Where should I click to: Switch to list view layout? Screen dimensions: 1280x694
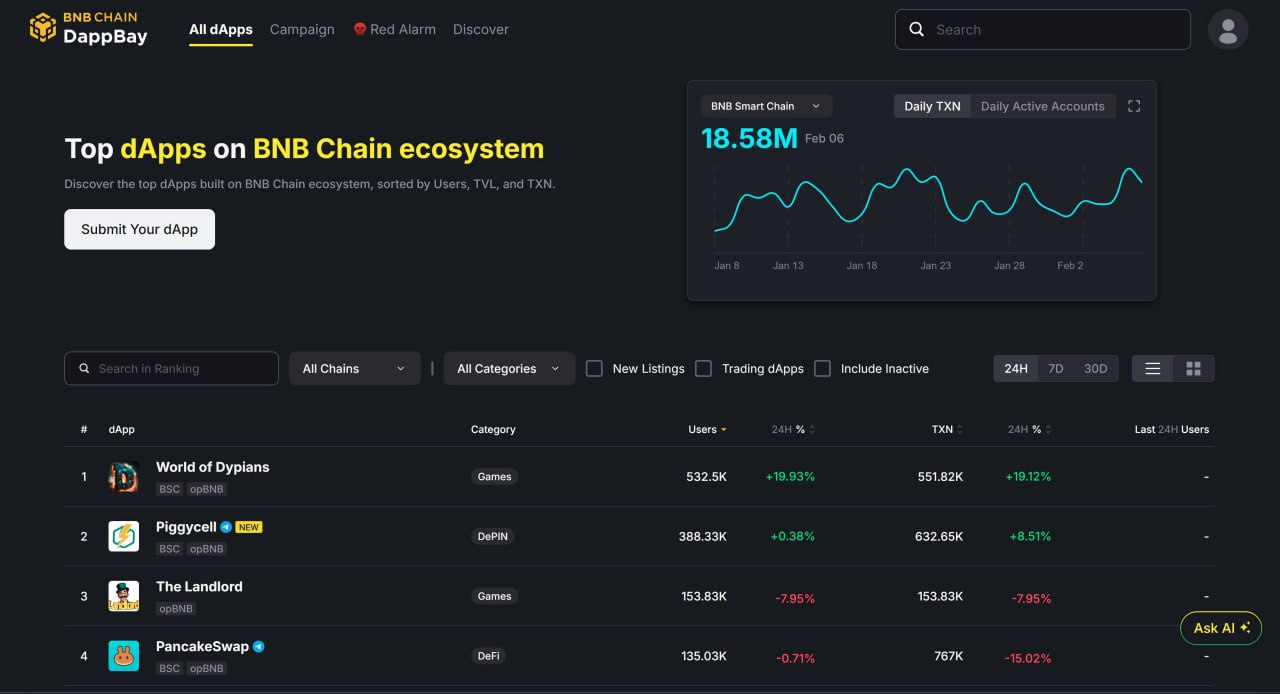(1153, 369)
